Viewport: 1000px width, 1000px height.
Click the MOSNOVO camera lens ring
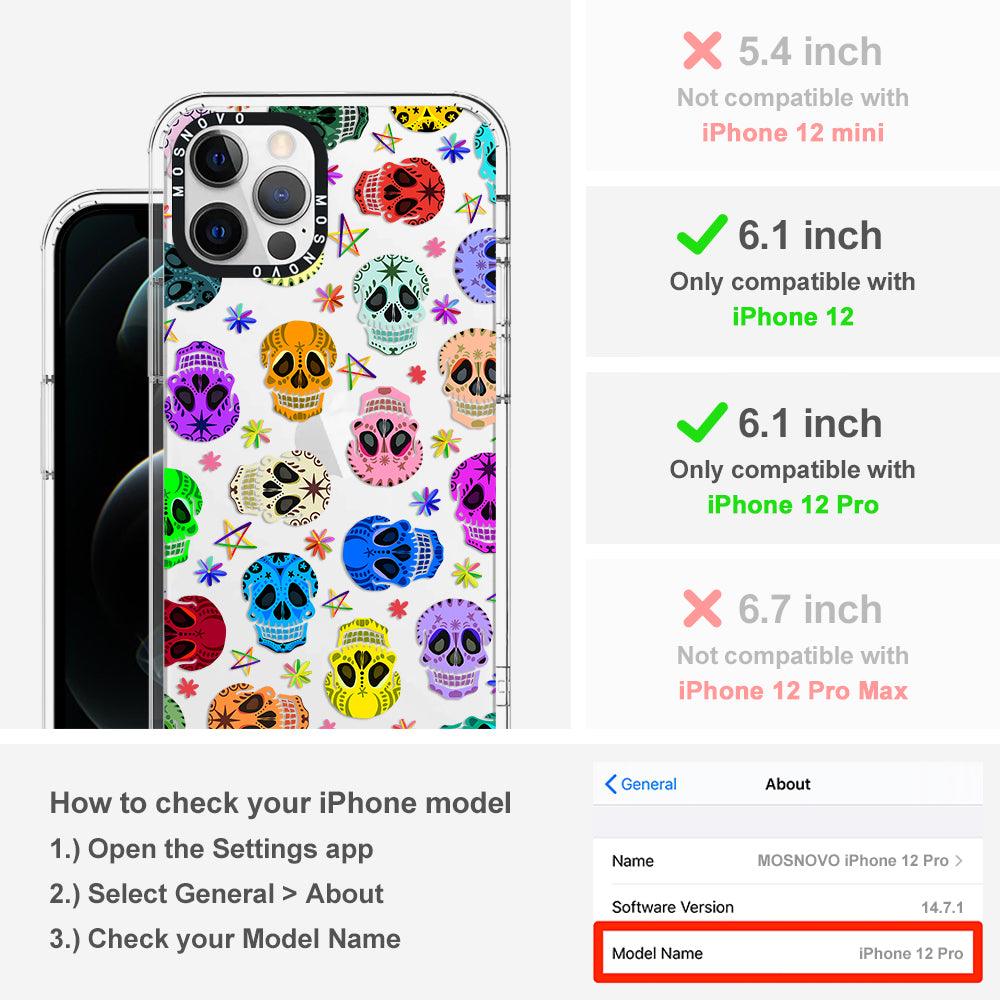[249, 196]
